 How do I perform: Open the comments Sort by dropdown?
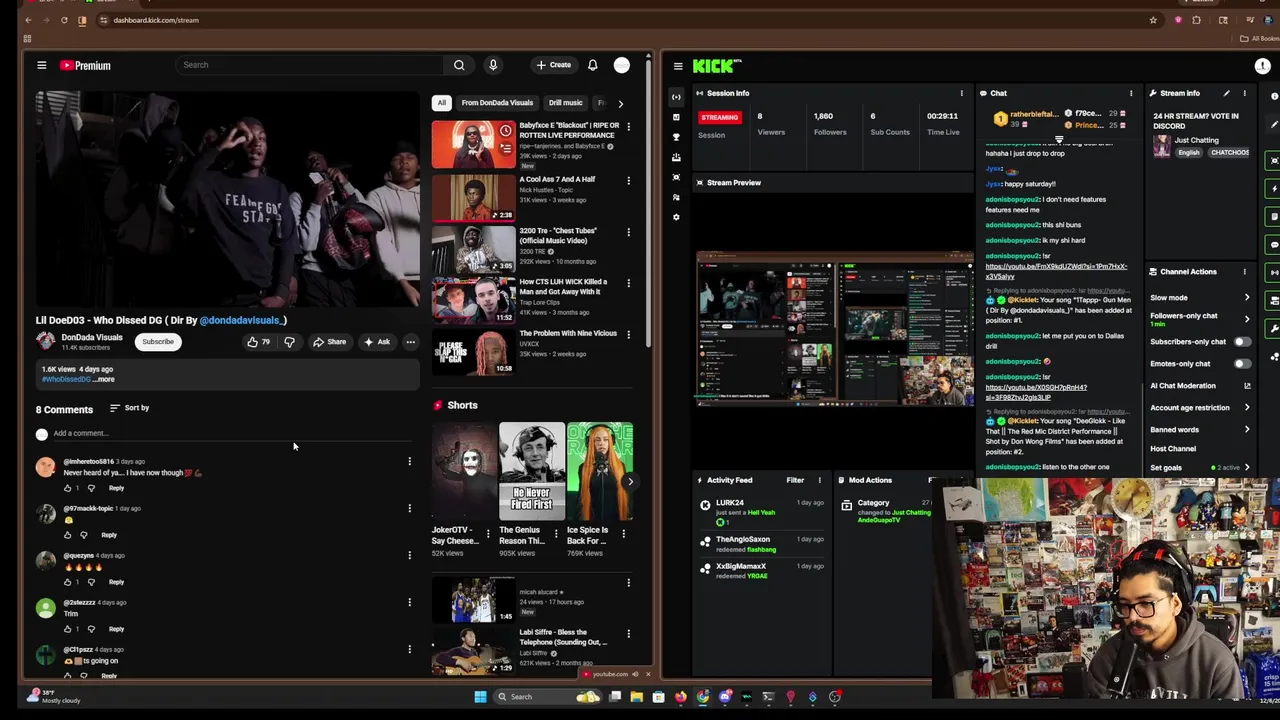[x=129, y=408]
